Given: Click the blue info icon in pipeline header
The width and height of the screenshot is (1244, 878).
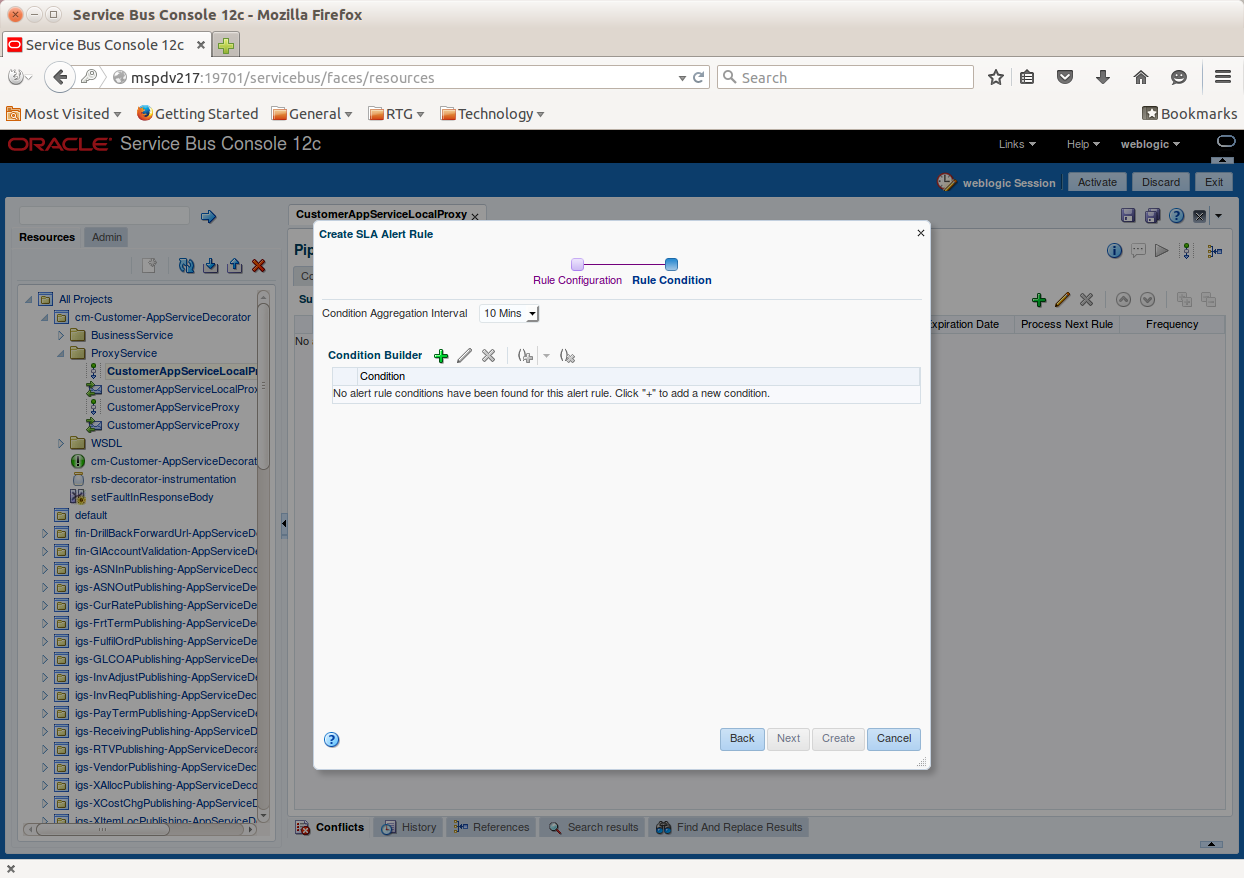Looking at the screenshot, I should (x=1114, y=250).
